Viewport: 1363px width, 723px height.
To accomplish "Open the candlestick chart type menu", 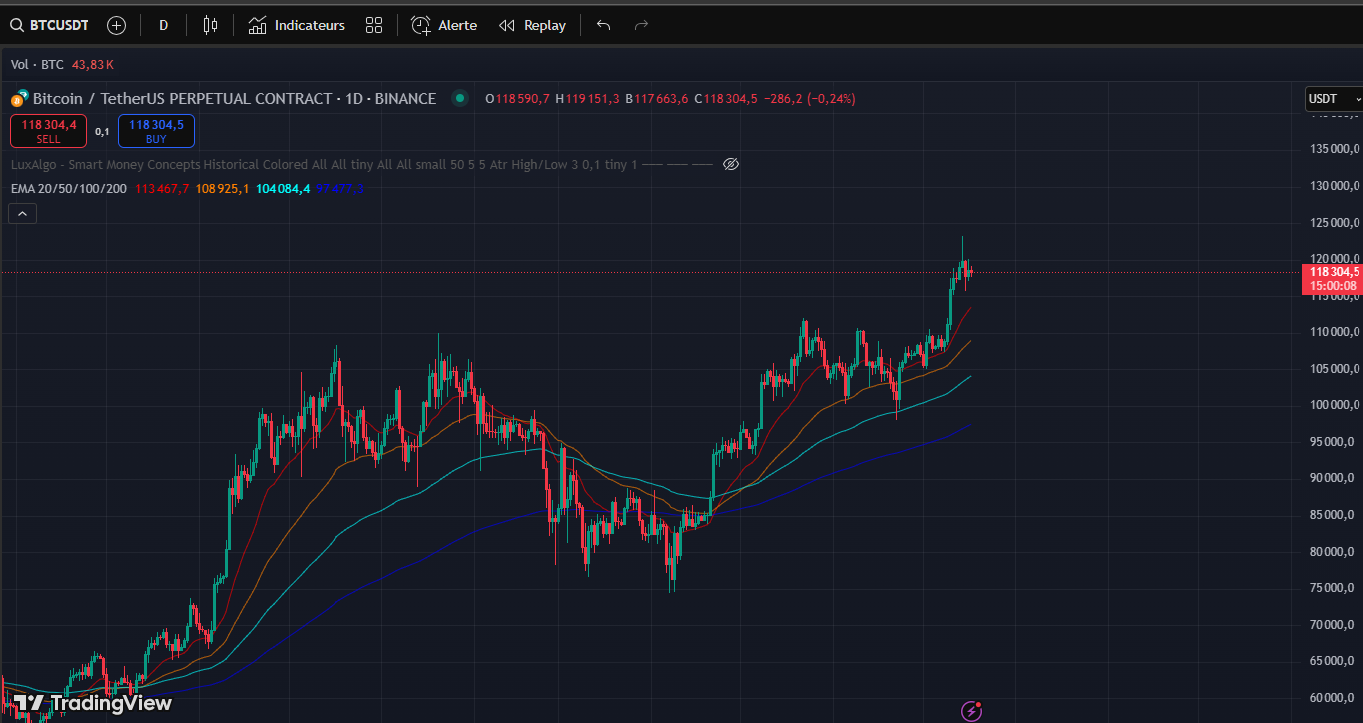I will click(210, 25).
